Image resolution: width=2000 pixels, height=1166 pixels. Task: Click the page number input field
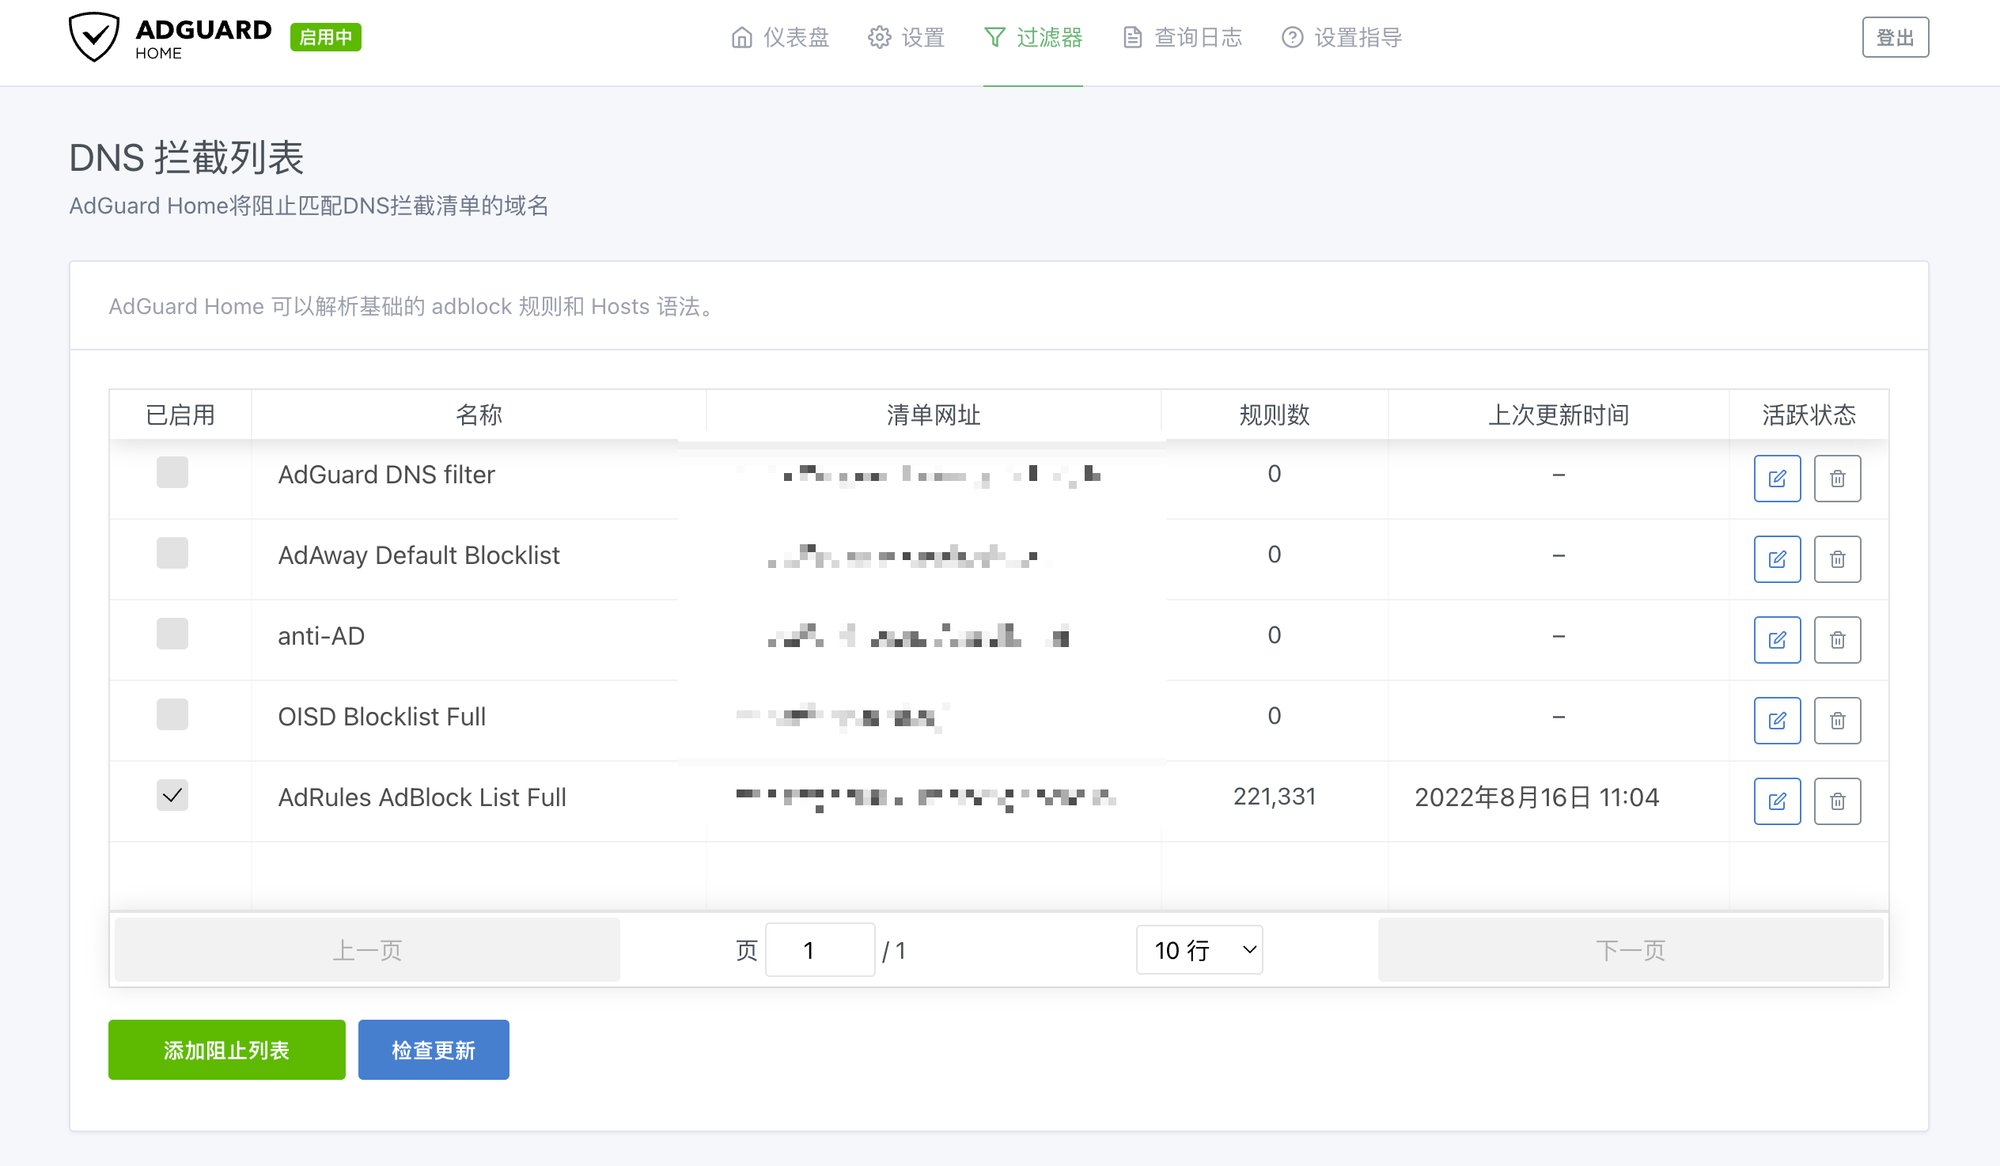[820, 950]
